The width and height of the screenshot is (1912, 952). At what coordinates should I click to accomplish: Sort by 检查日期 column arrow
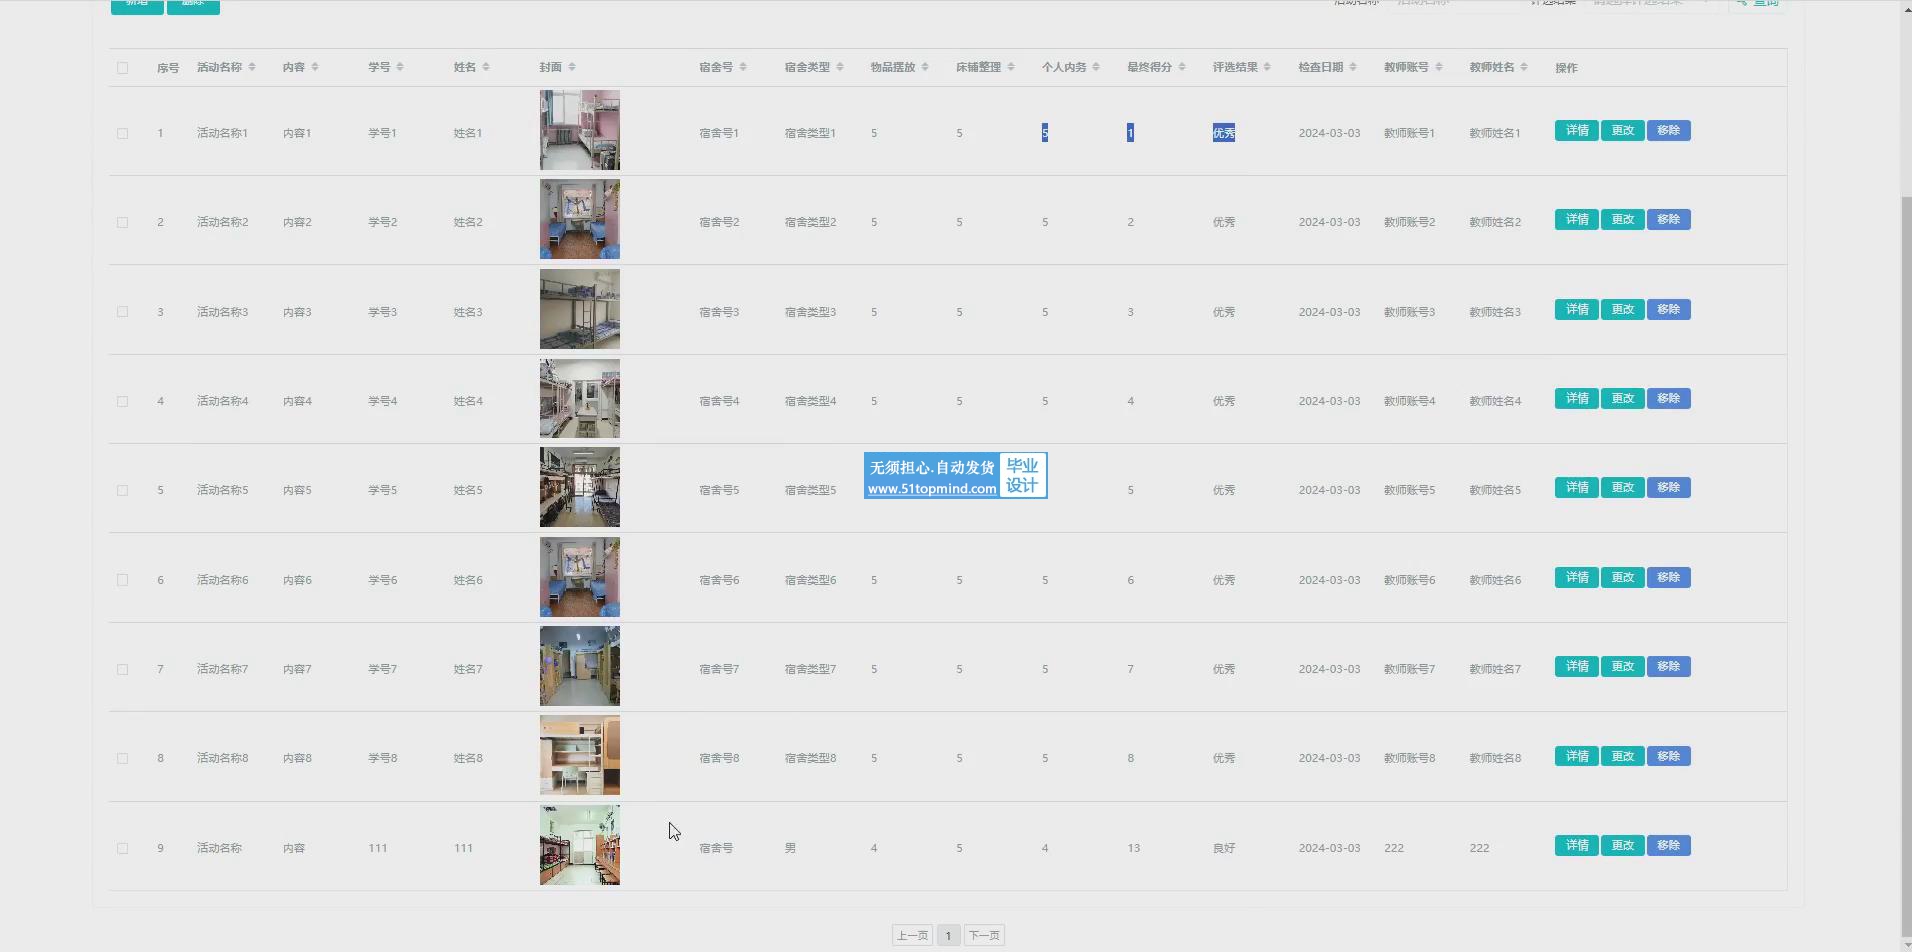[x=1353, y=67]
